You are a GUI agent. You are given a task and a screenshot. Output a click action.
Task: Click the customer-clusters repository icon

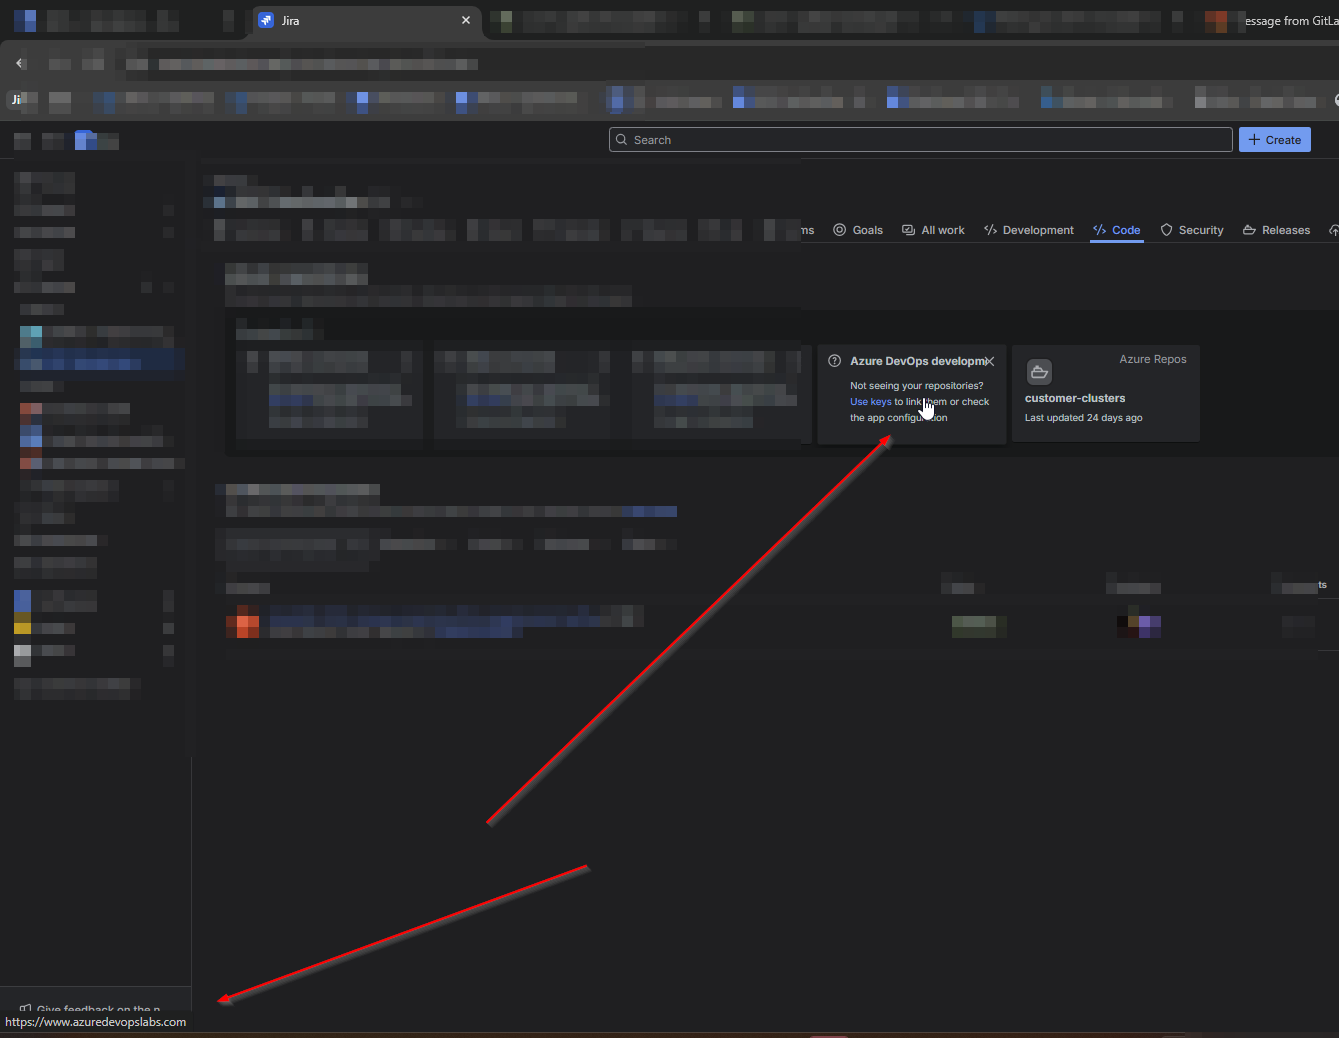coord(1039,372)
